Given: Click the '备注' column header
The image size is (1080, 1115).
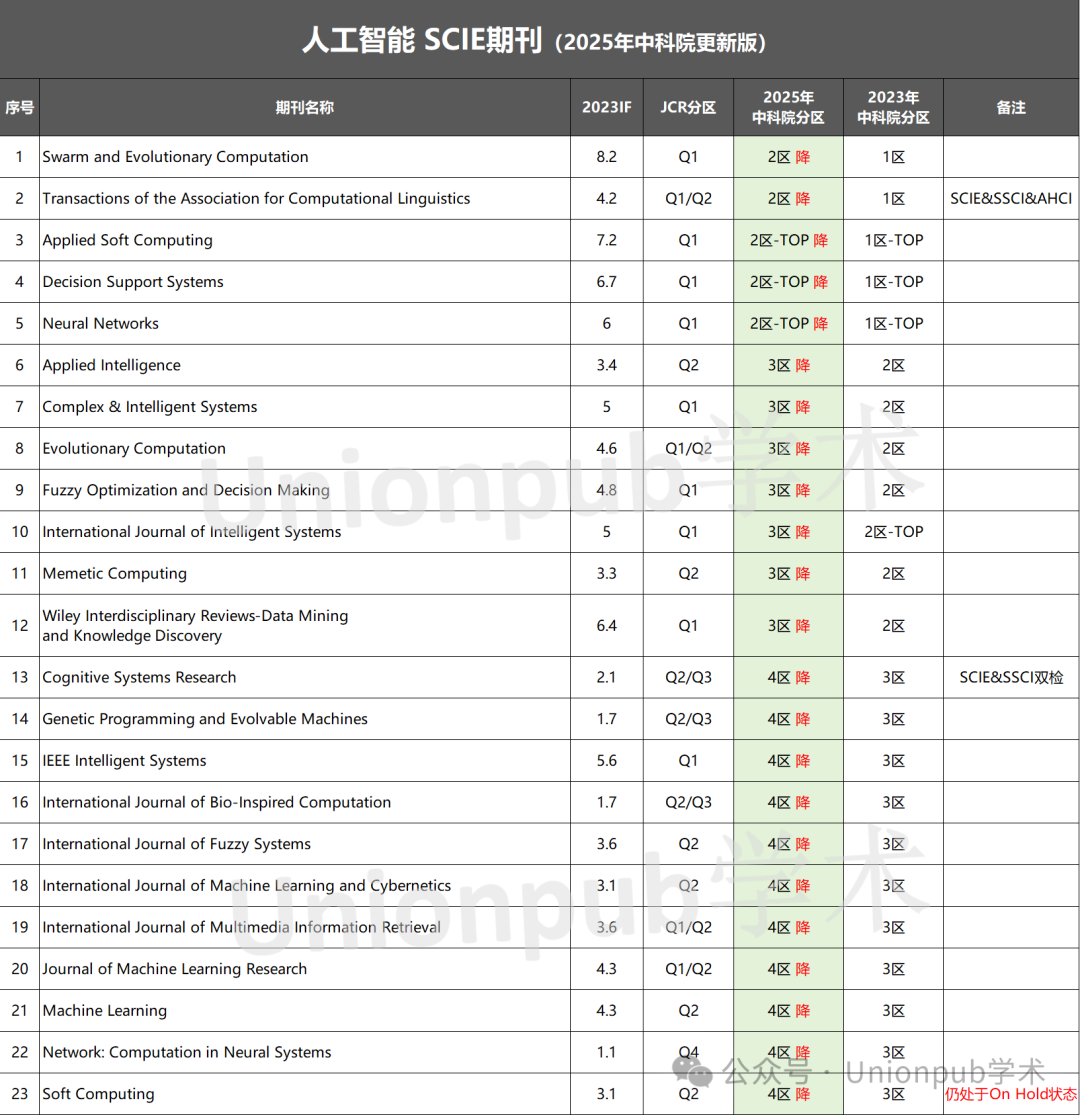Looking at the screenshot, I should 1011,107.
